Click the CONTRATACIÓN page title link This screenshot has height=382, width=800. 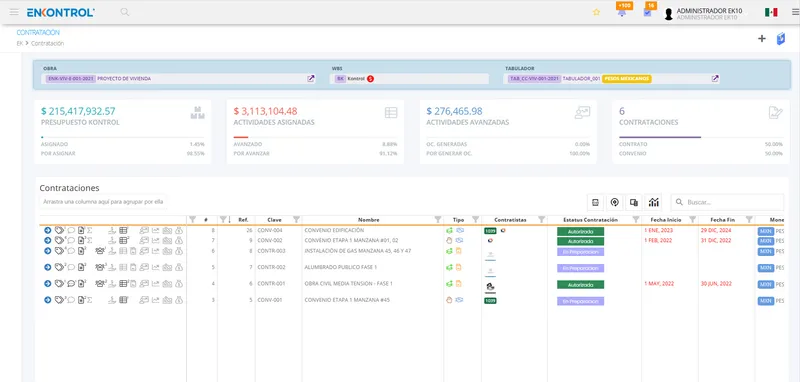tap(38, 32)
